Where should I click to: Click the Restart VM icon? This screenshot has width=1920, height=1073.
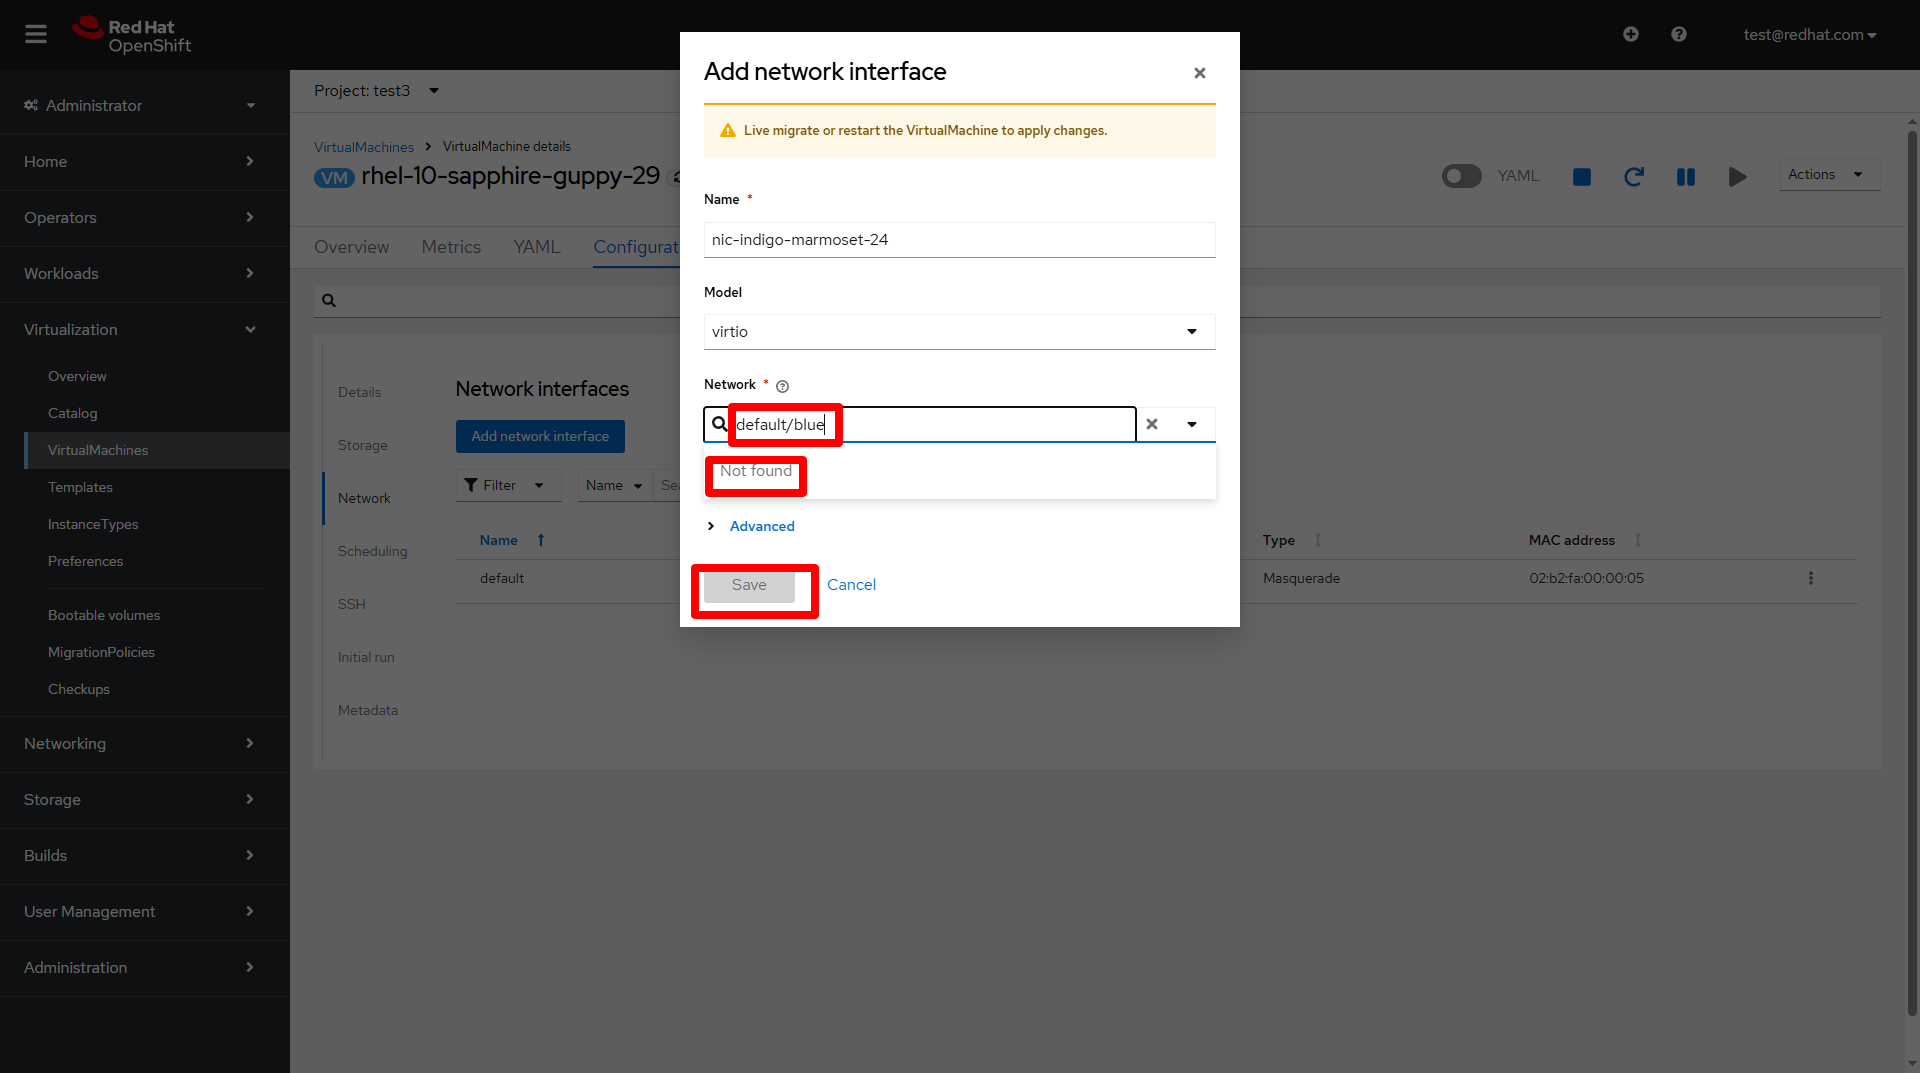coord(1634,177)
